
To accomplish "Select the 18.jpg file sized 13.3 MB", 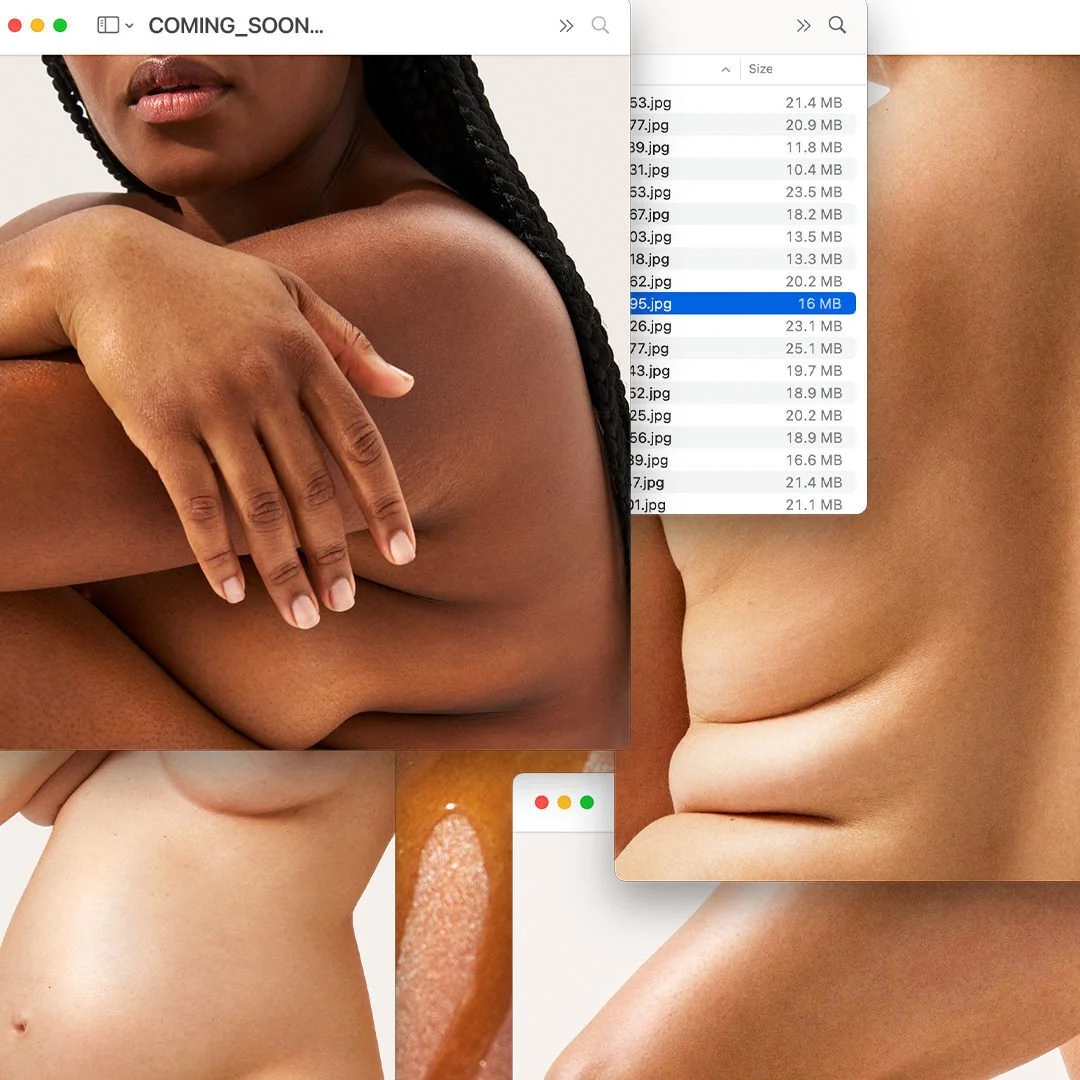I will coord(742,259).
